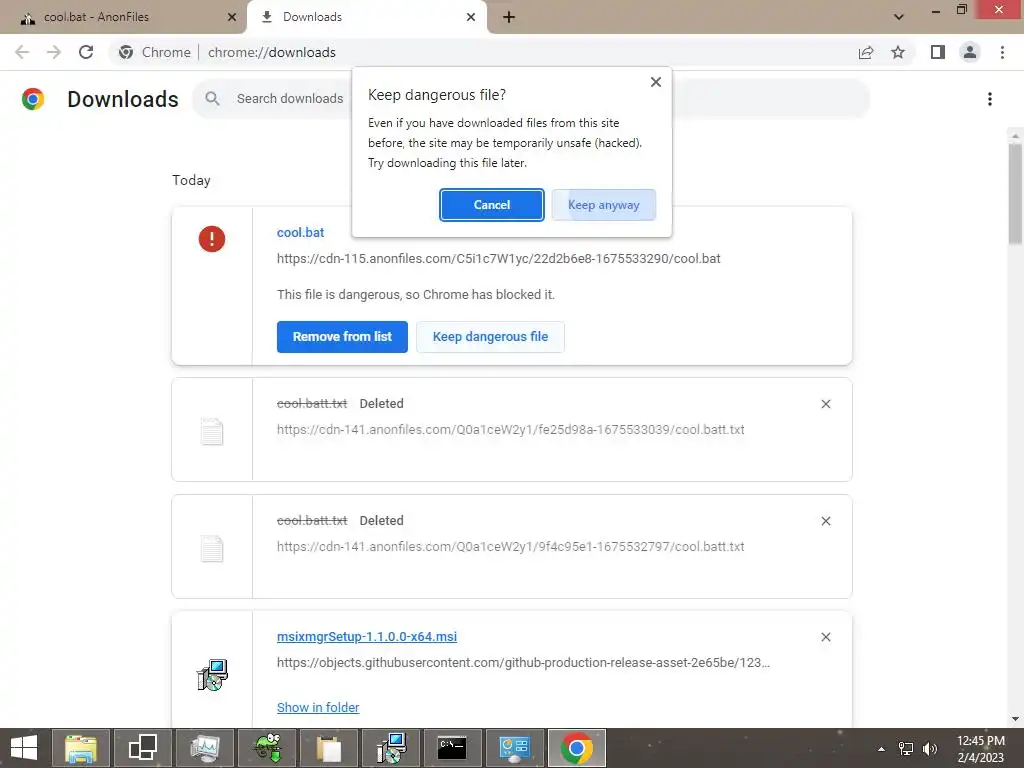1024x768 pixels.
Task: Close the cool.bat - AnonFiles tab
Action: click(x=232, y=17)
